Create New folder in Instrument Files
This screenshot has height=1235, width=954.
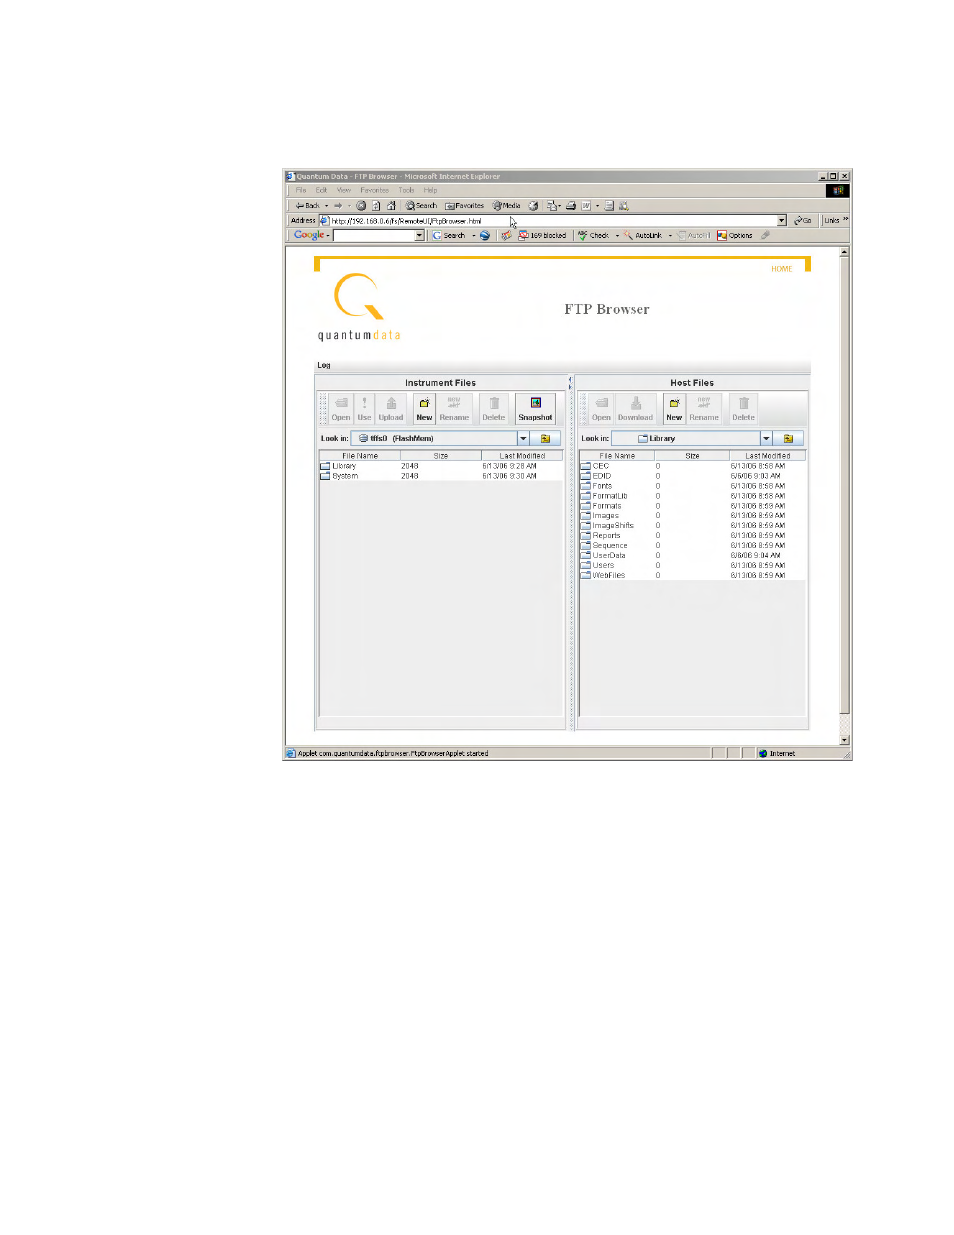point(424,408)
